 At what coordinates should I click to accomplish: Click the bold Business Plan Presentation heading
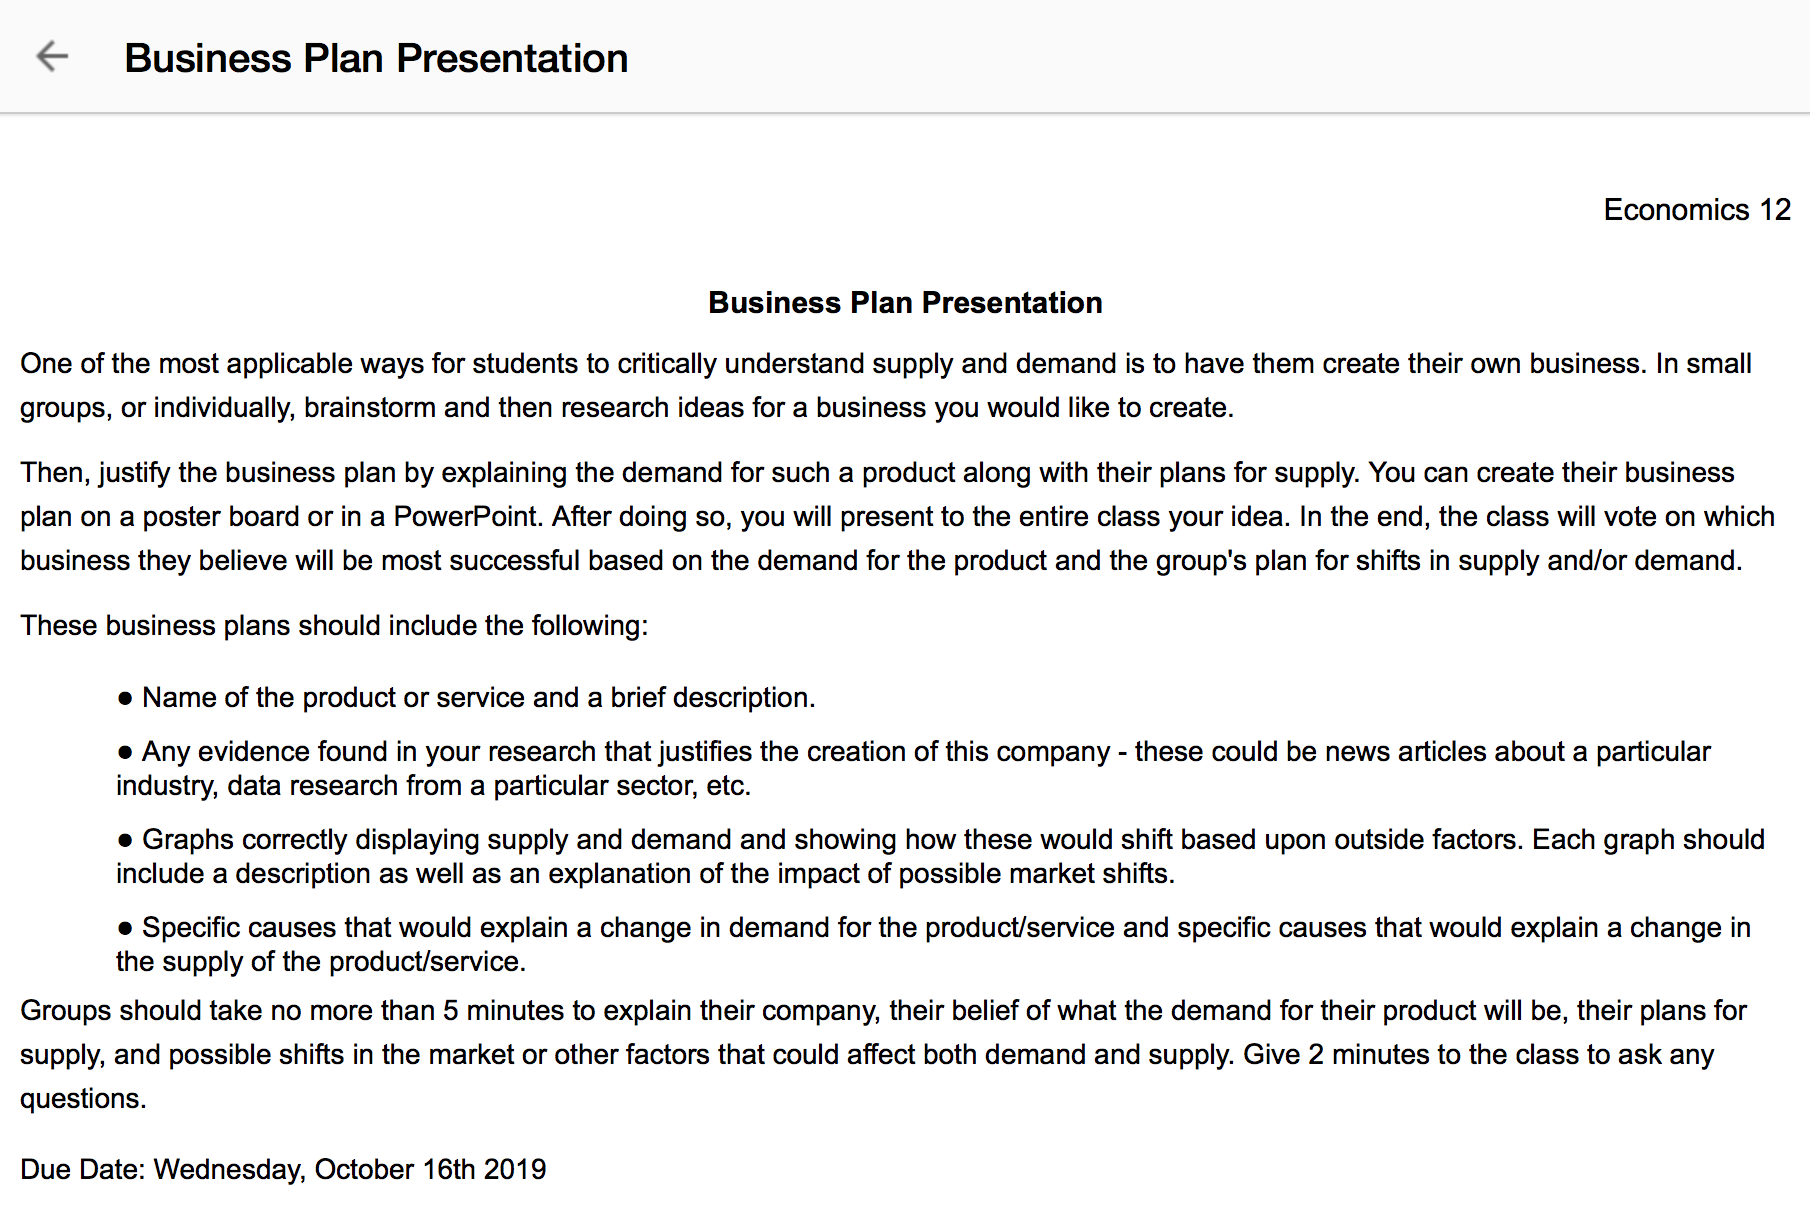click(905, 303)
